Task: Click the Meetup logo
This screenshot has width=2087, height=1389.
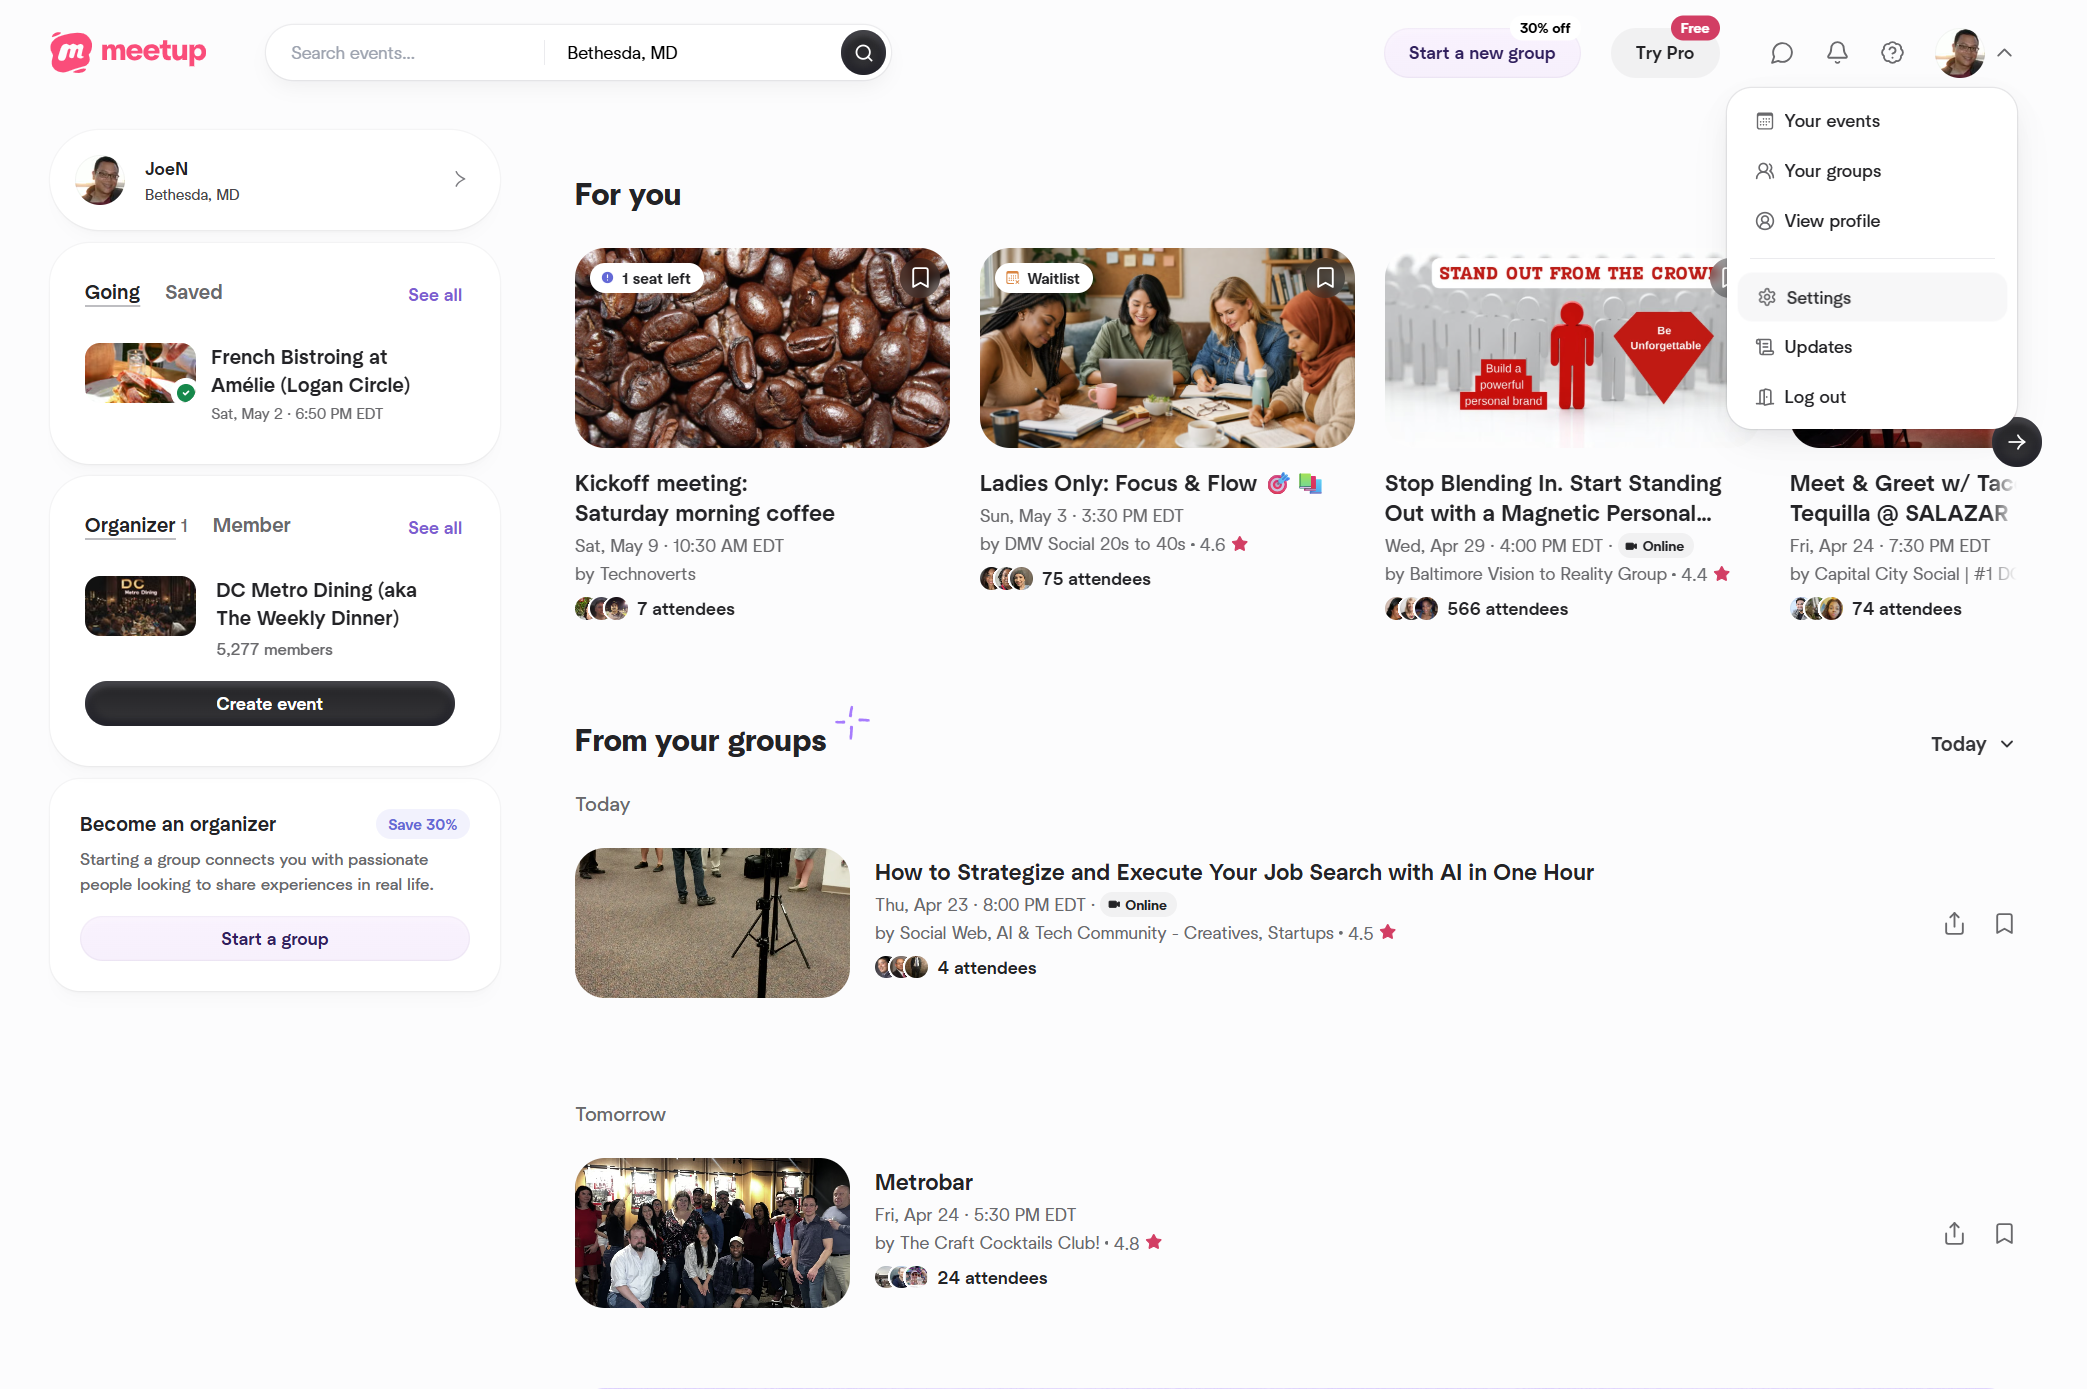Action: pos(128,52)
